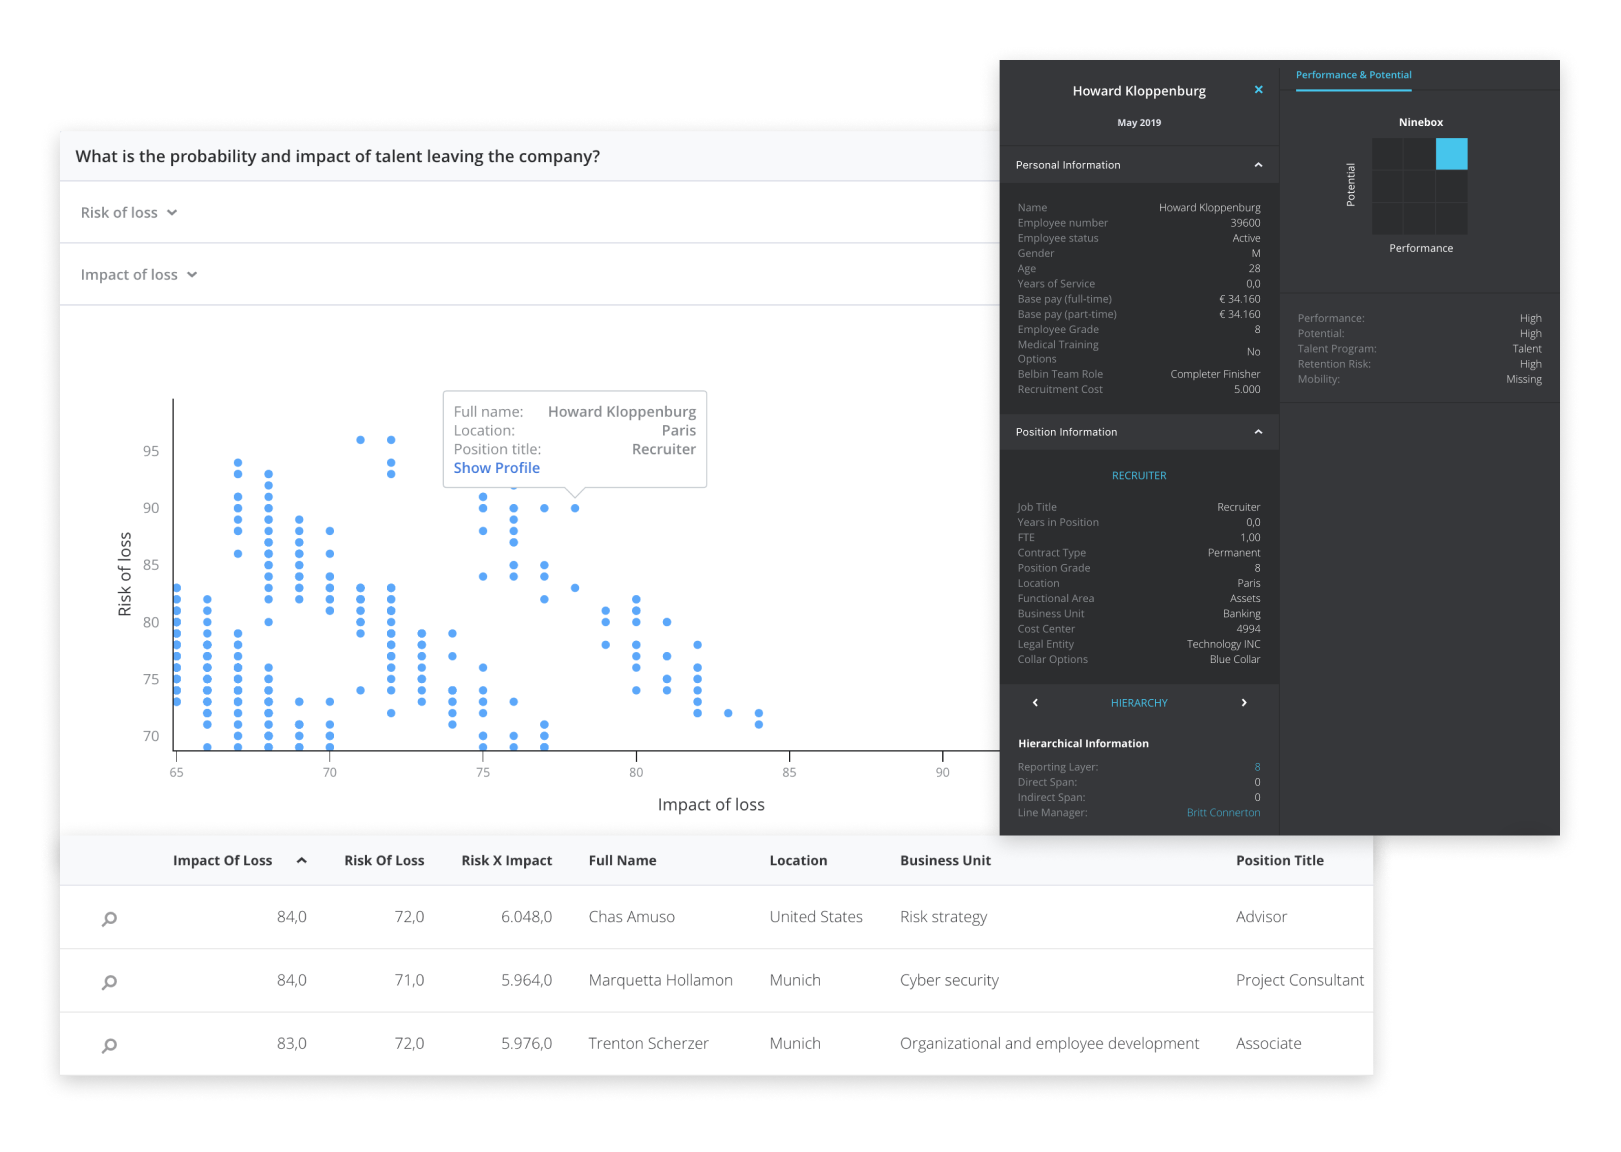
Task: Close the Howard Kloppenburg profile panel
Action: tap(1258, 89)
